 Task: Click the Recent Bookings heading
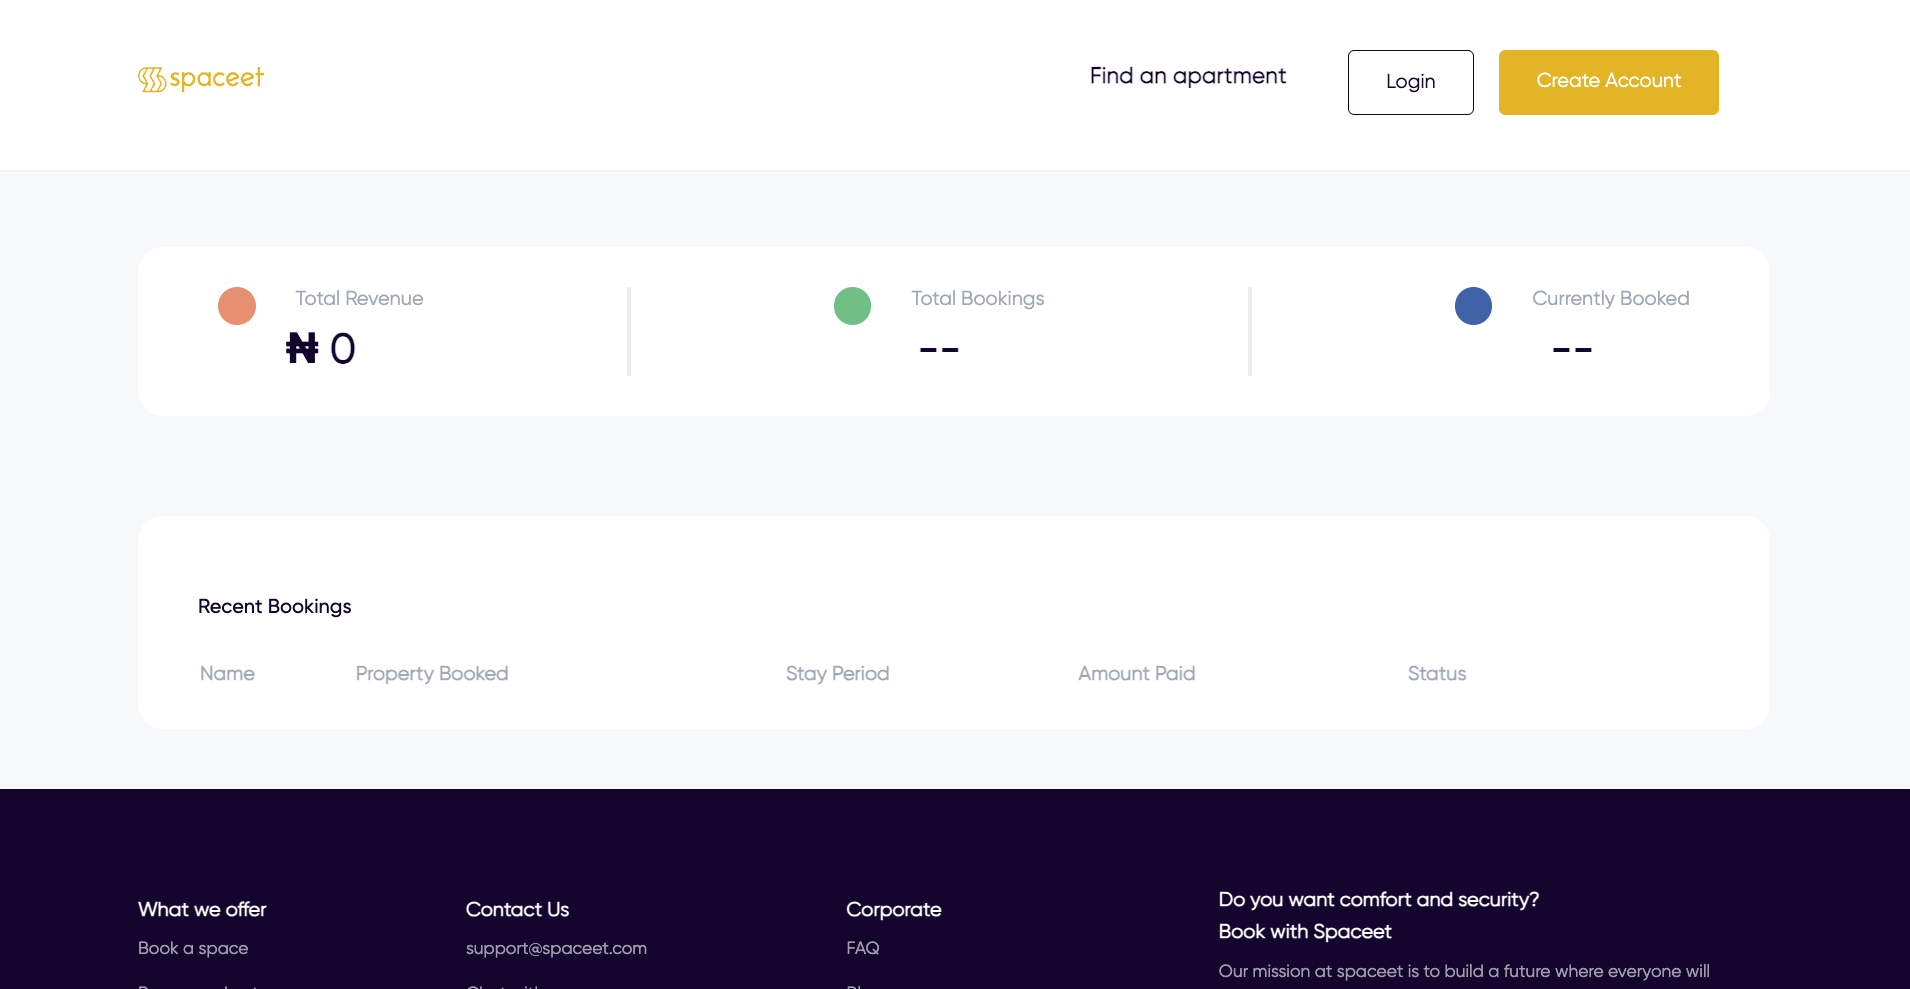click(x=275, y=607)
